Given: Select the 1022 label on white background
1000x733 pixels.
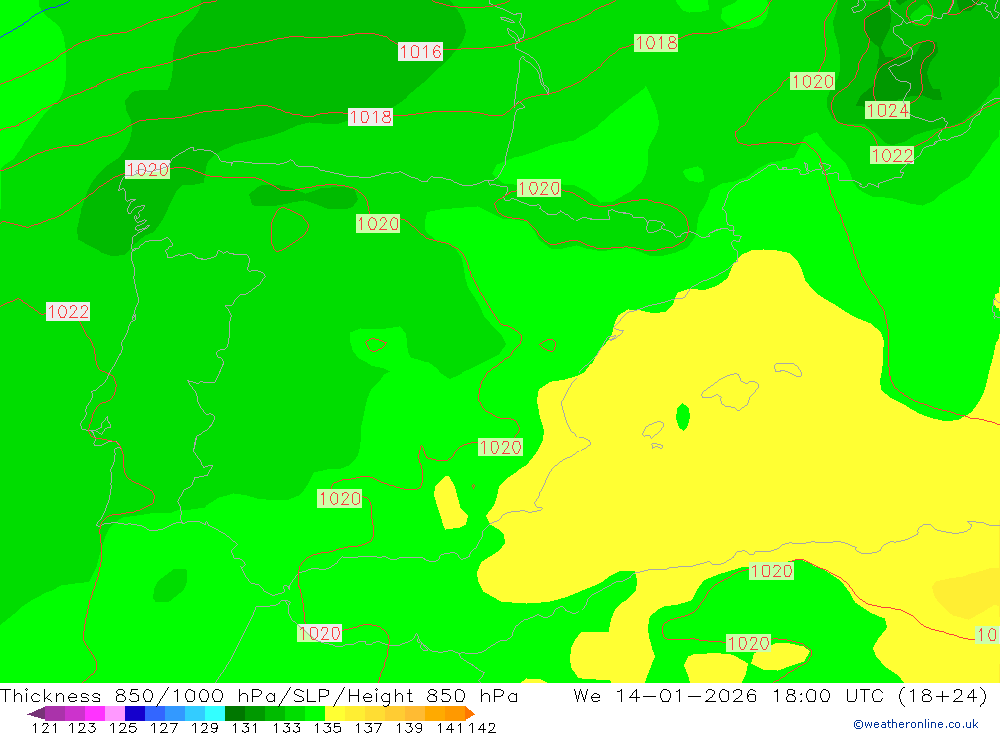Looking at the screenshot, I should coord(68,311).
